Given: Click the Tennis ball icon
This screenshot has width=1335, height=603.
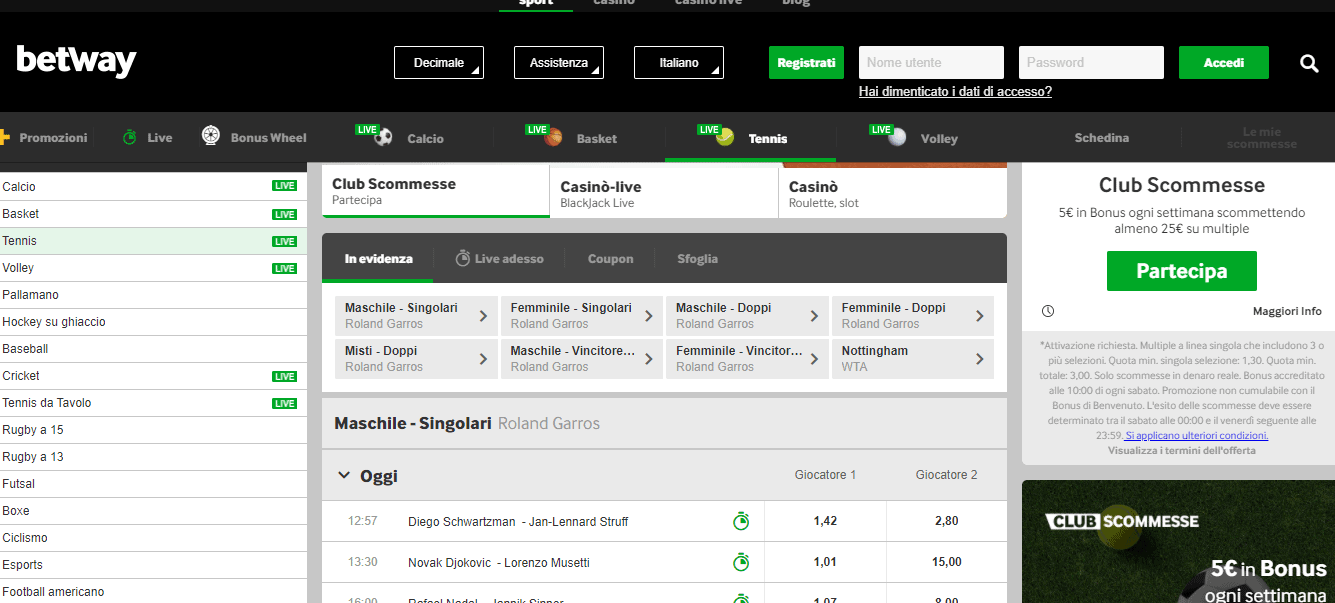Looking at the screenshot, I should coord(725,138).
